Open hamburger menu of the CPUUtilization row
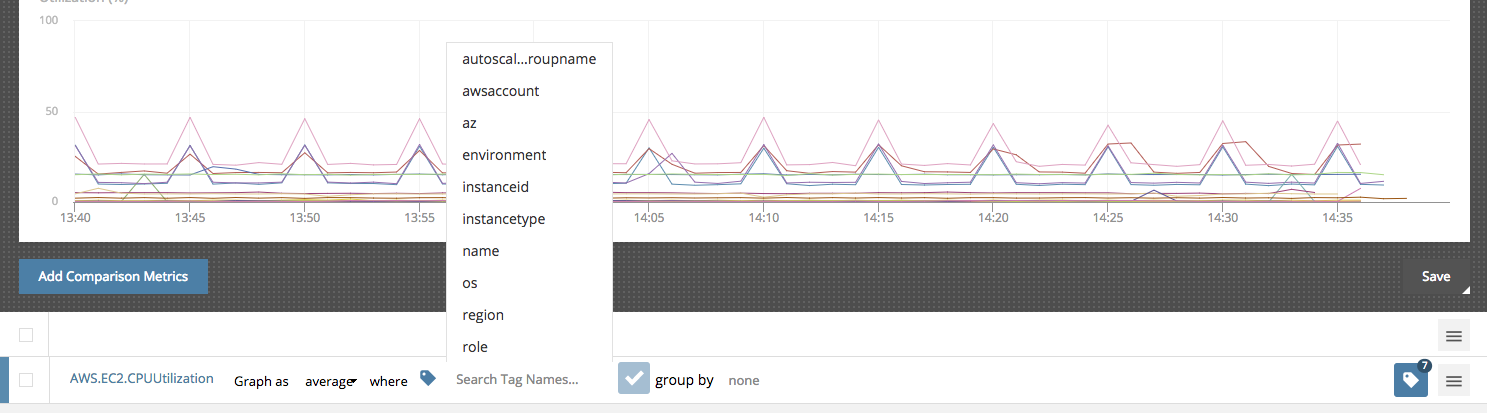This screenshot has height=413, width=1487. coord(1454,380)
